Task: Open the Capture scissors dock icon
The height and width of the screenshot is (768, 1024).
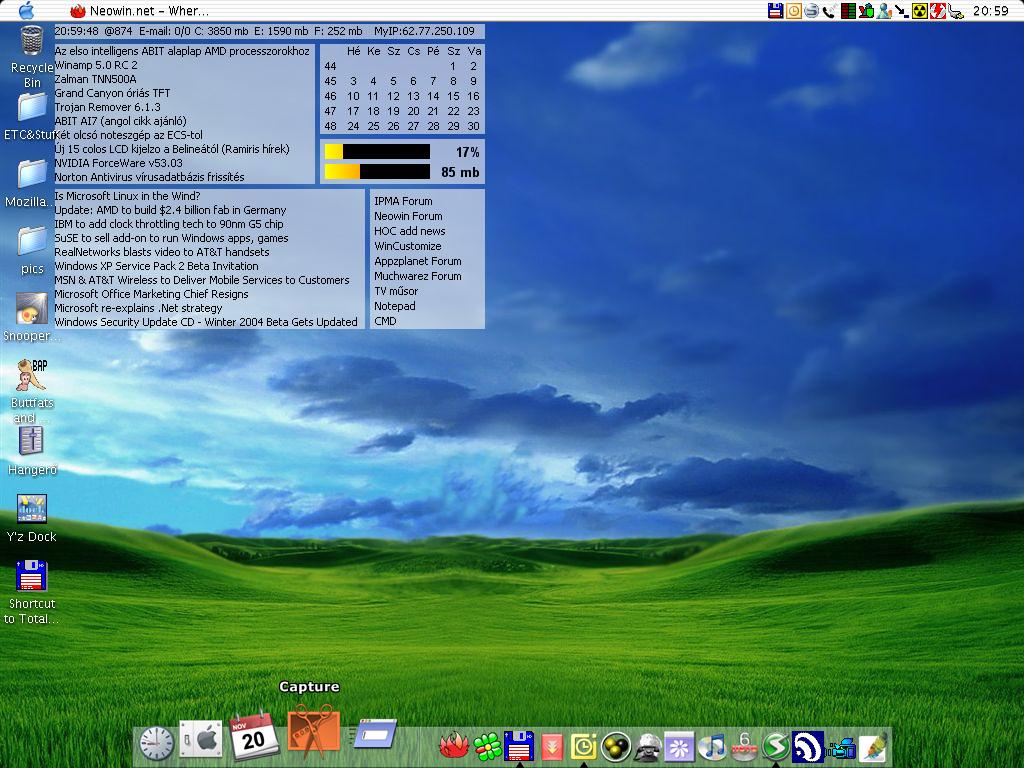Action: pos(313,732)
